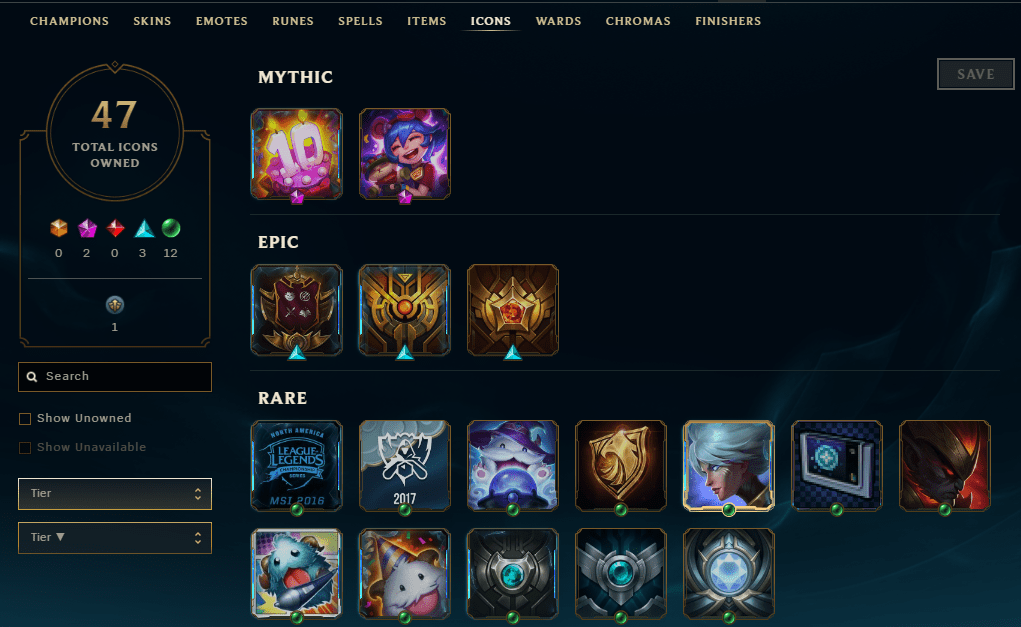Pick the MSI 2016 League of Legends icon
Viewport: 1021px width, 627px height.
pos(297,466)
